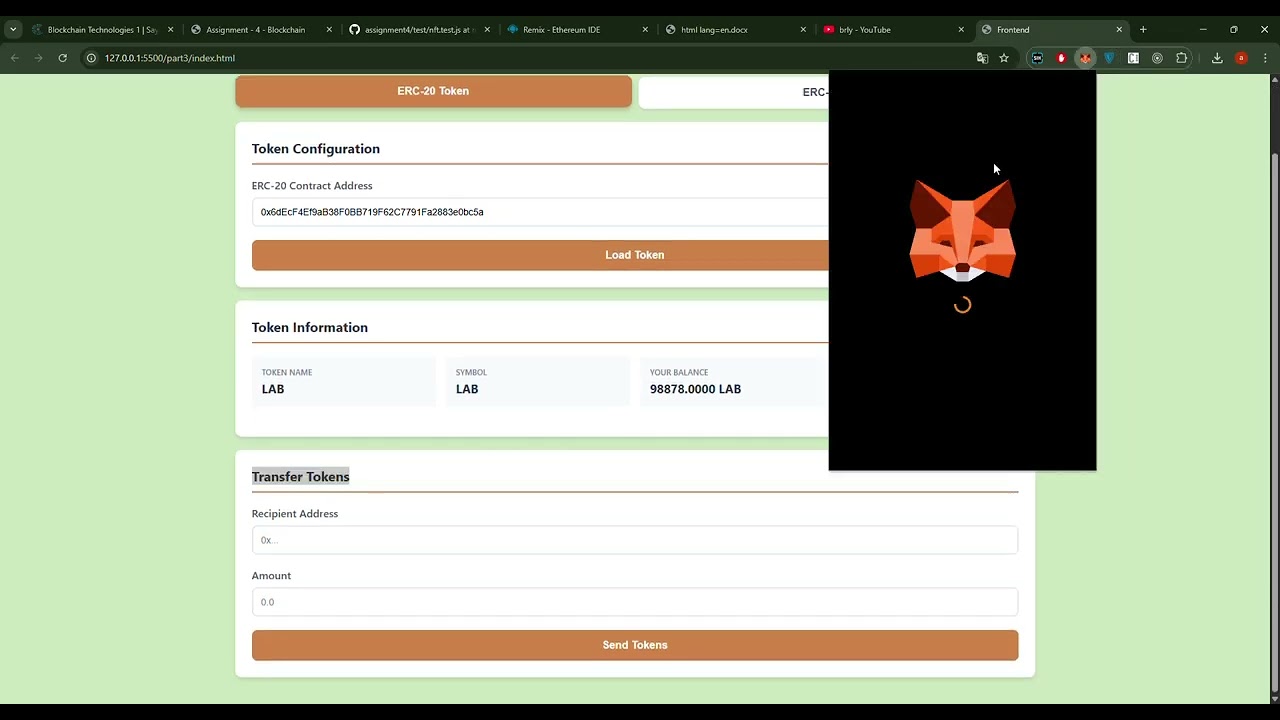Go back to the previous page
Screen dimensions: 1280x720
coord(14,58)
